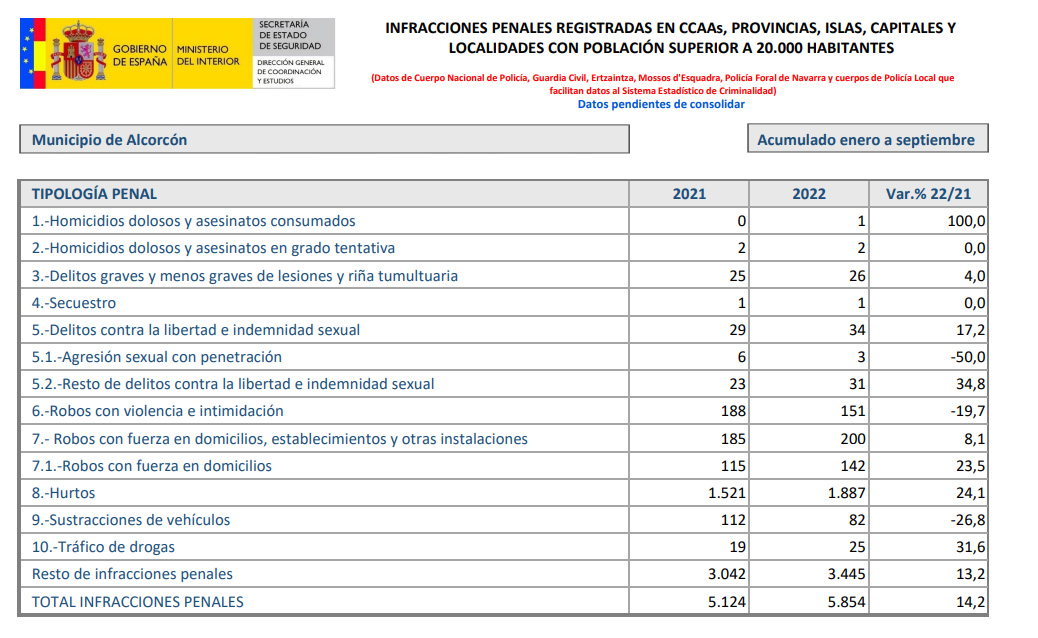This screenshot has height=638, width=1038.
Task: Click the 2021 column header
Action: (689, 194)
